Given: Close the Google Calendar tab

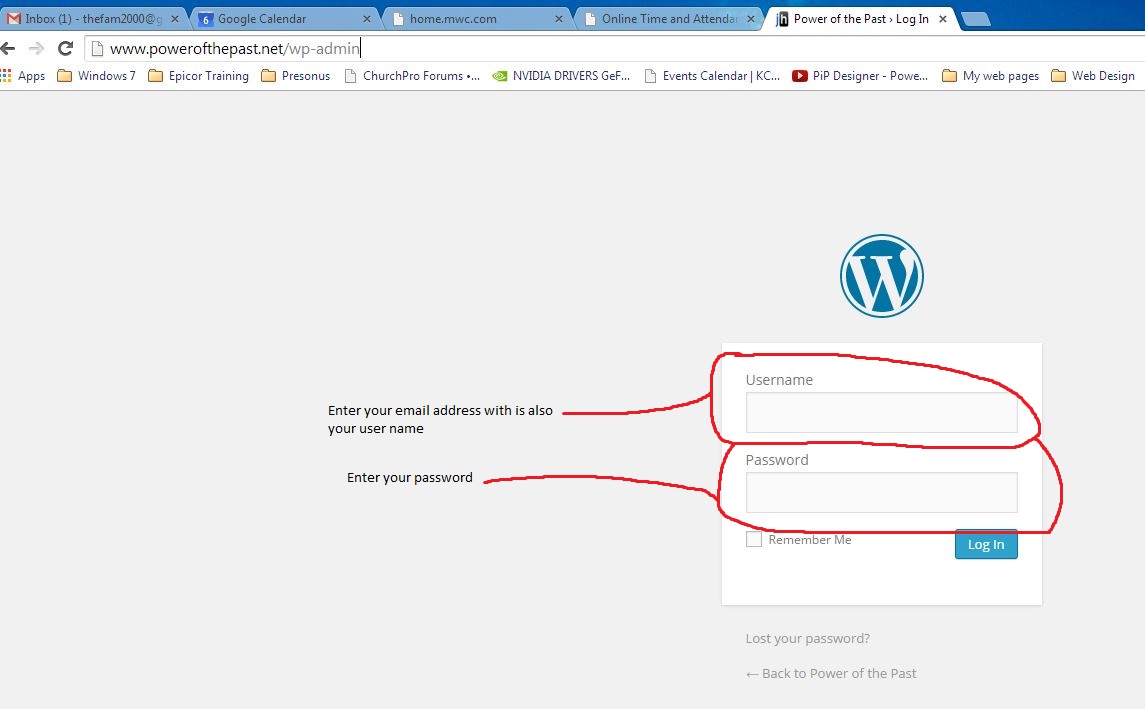Looking at the screenshot, I should 367,19.
